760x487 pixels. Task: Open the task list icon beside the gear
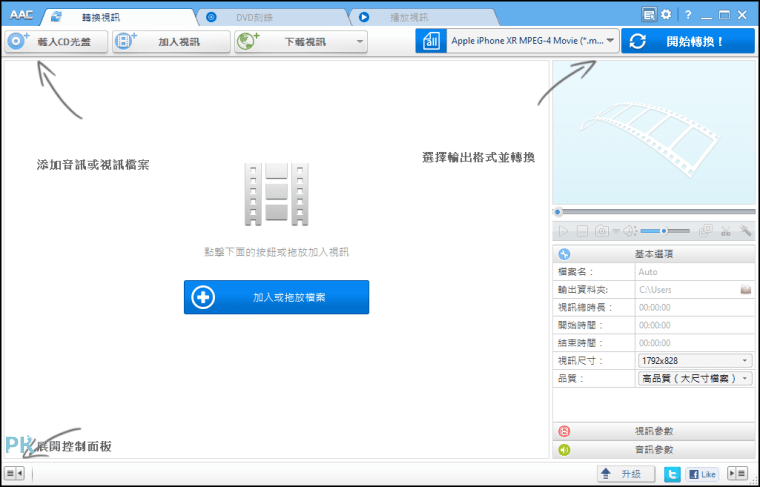(x=649, y=15)
